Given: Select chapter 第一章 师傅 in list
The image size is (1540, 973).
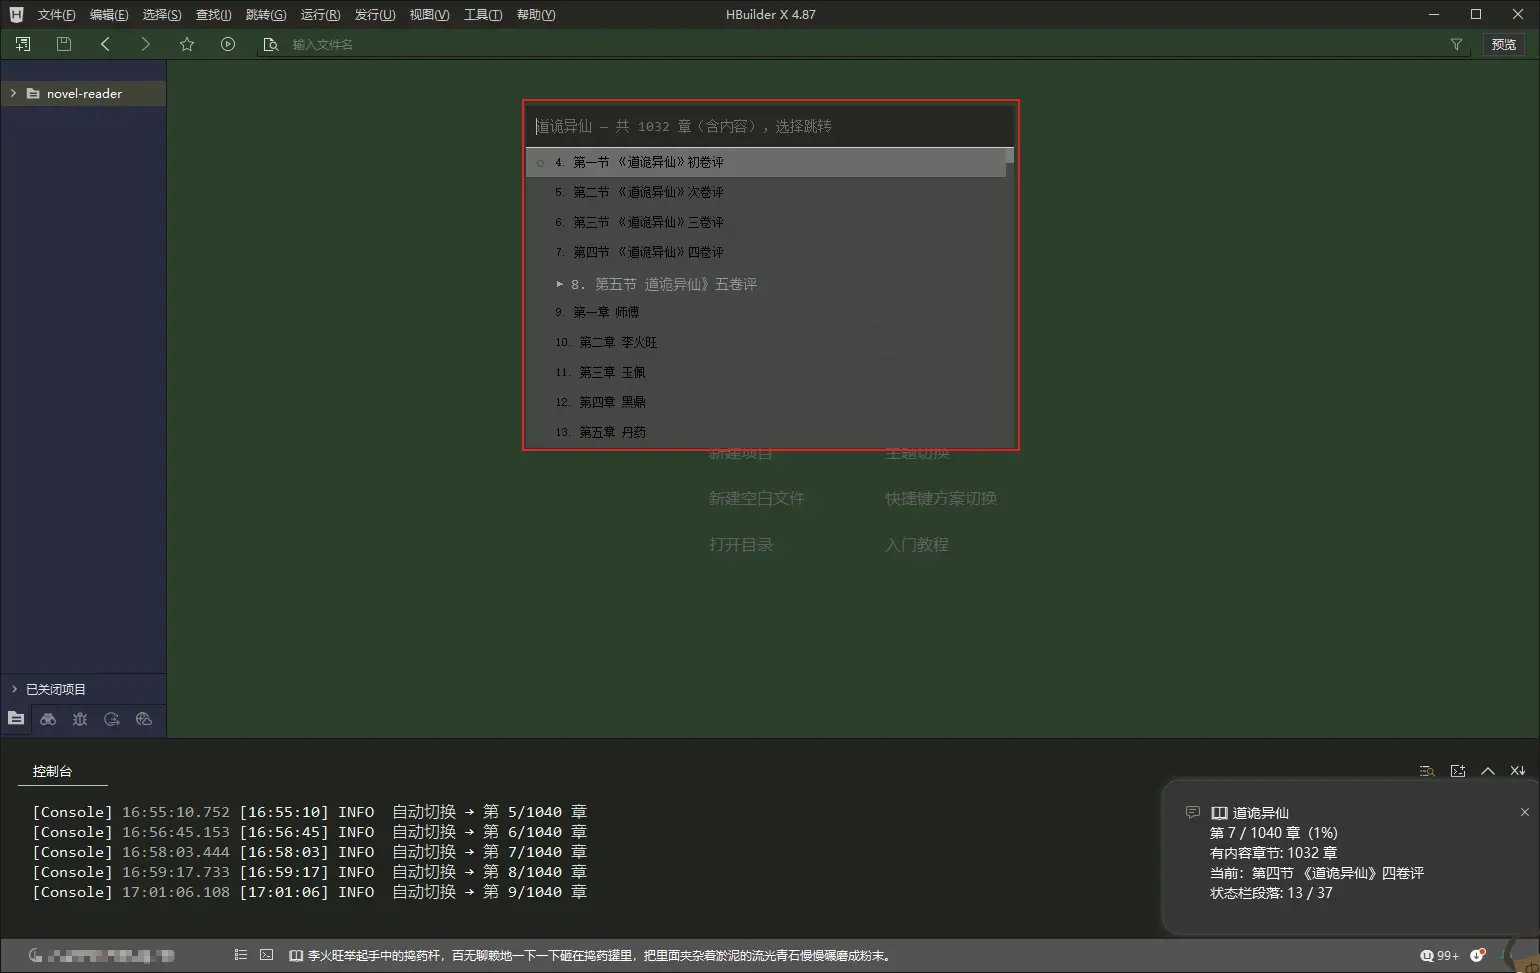Looking at the screenshot, I should click(x=606, y=312).
